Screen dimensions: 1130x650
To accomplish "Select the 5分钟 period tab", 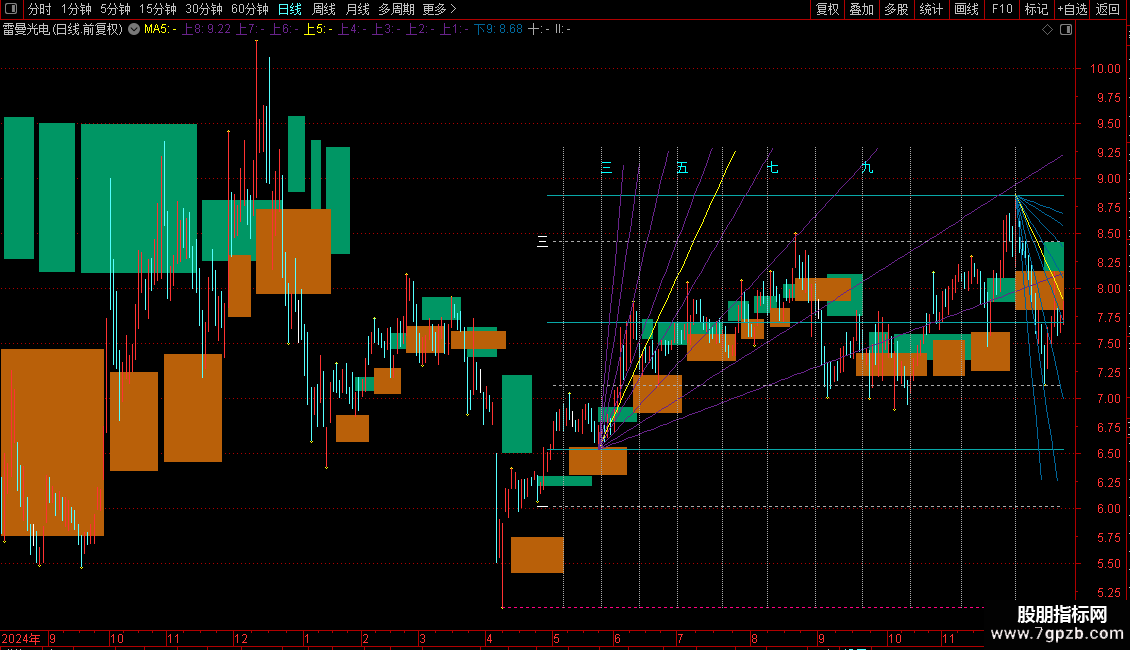I will (115, 9).
